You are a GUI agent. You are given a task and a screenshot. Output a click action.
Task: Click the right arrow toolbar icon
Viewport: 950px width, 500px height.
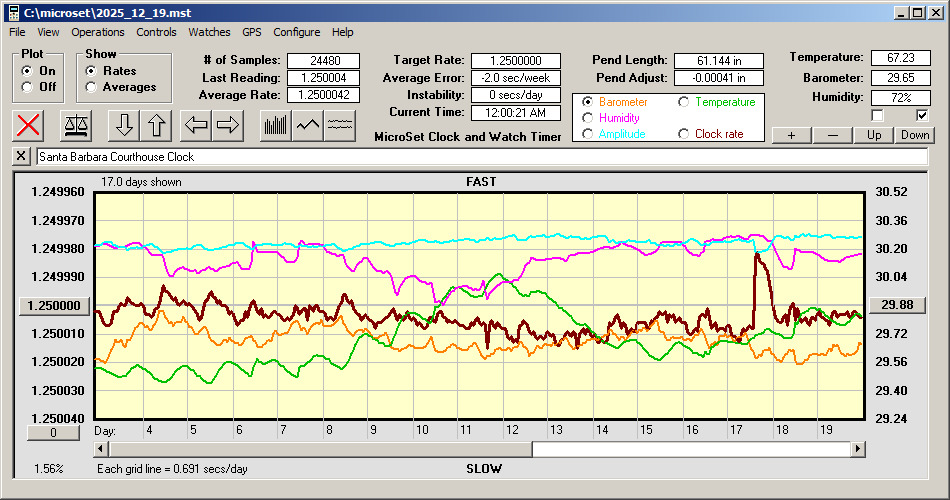click(x=228, y=125)
